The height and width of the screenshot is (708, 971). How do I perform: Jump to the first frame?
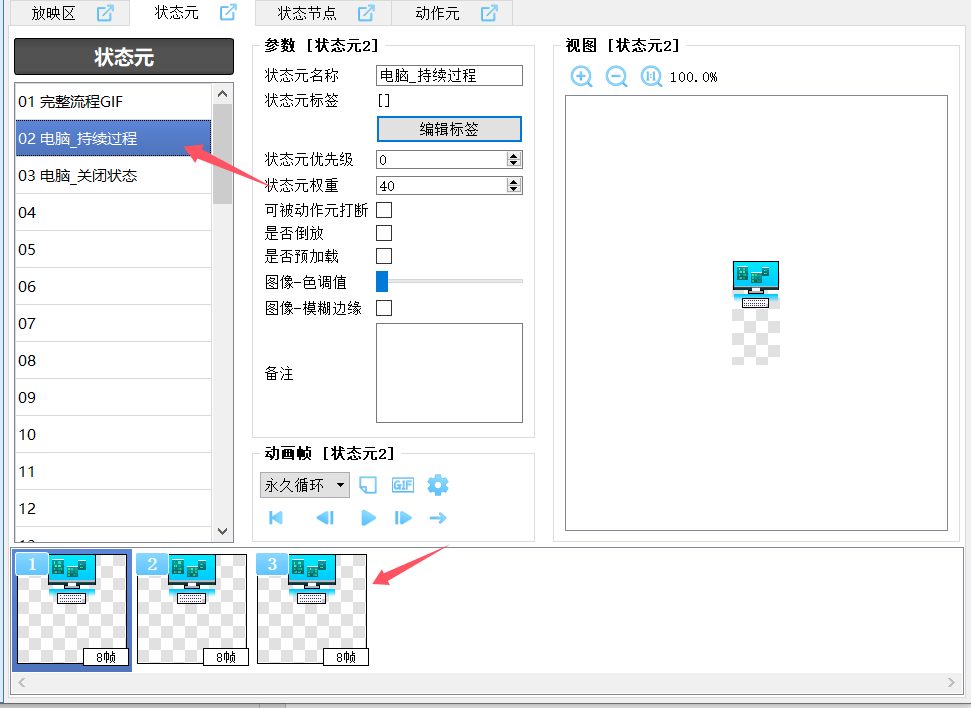pyautogui.click(x=277, y=518)
